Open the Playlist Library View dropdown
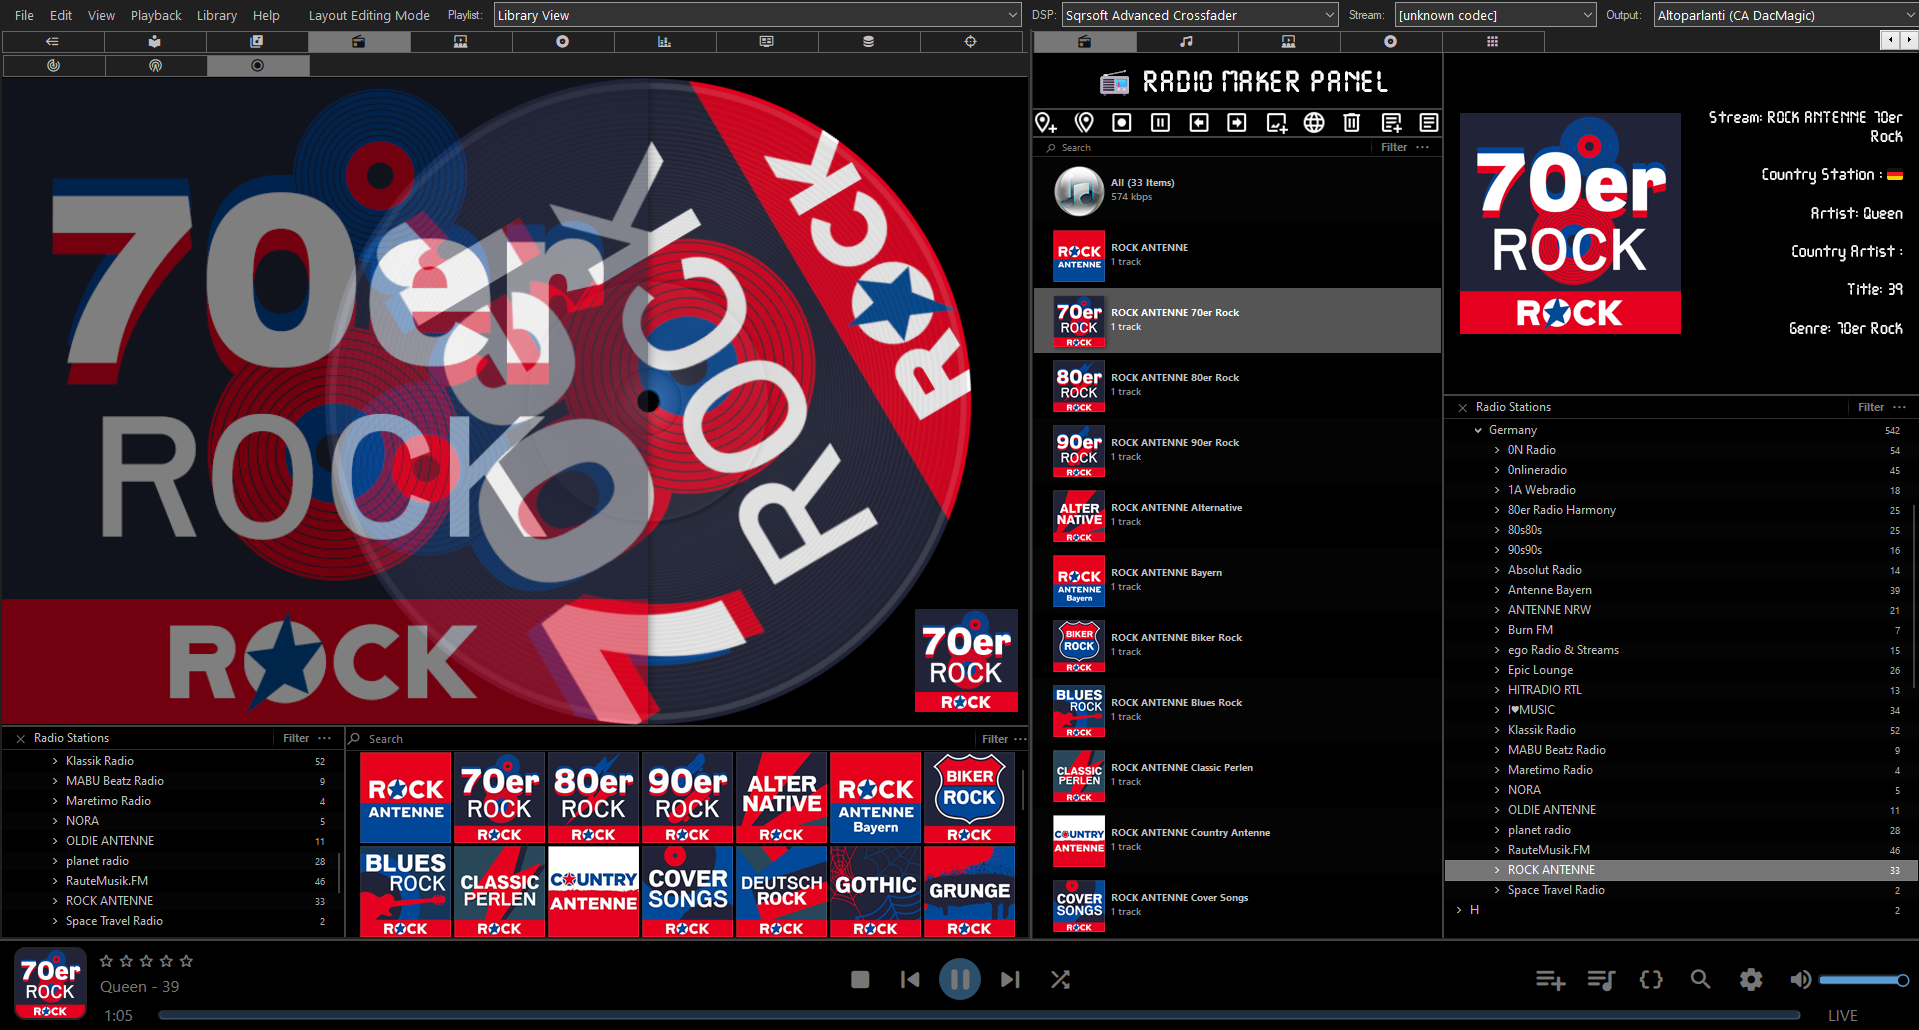Viewport: 1919px width, 1030px height. (x=757, y=15)
